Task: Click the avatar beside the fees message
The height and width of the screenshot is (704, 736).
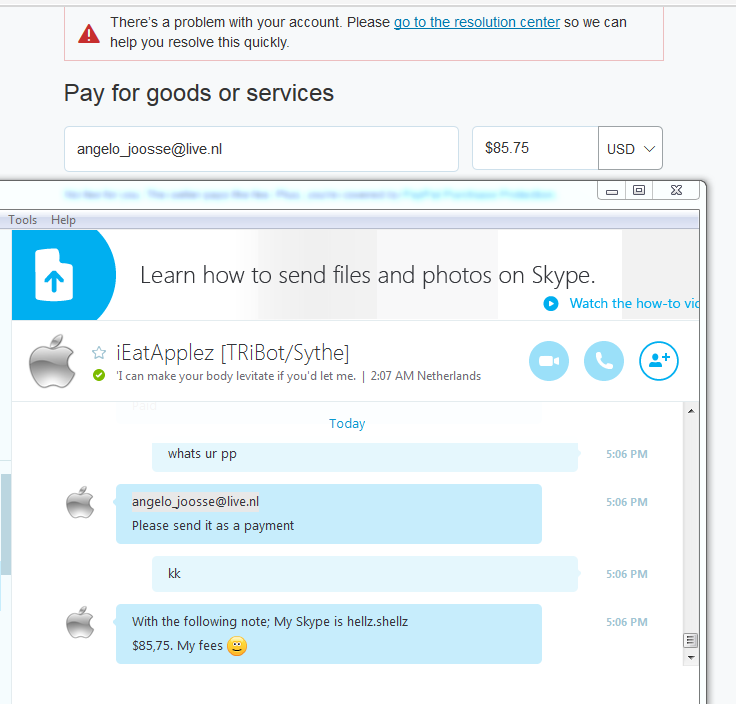Action: (80, 622)
